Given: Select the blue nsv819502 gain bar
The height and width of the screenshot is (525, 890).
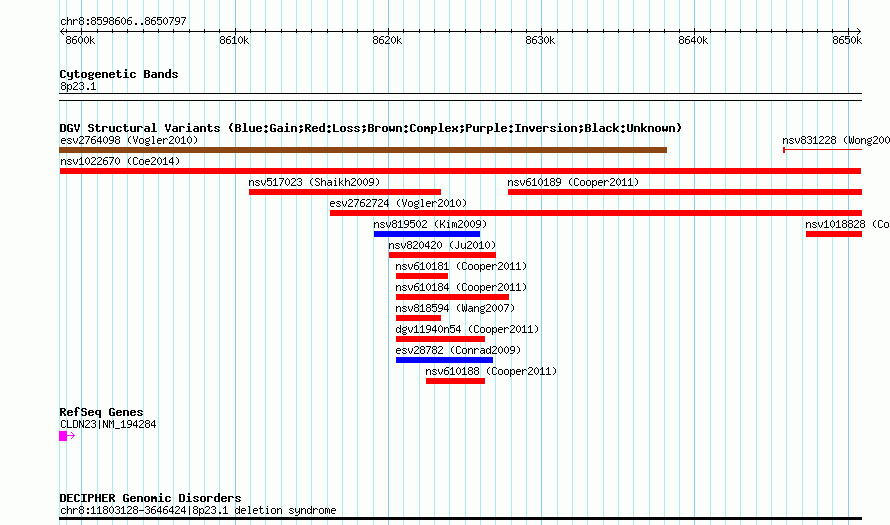Looking at the screenshot, I should tap(427, 234).
